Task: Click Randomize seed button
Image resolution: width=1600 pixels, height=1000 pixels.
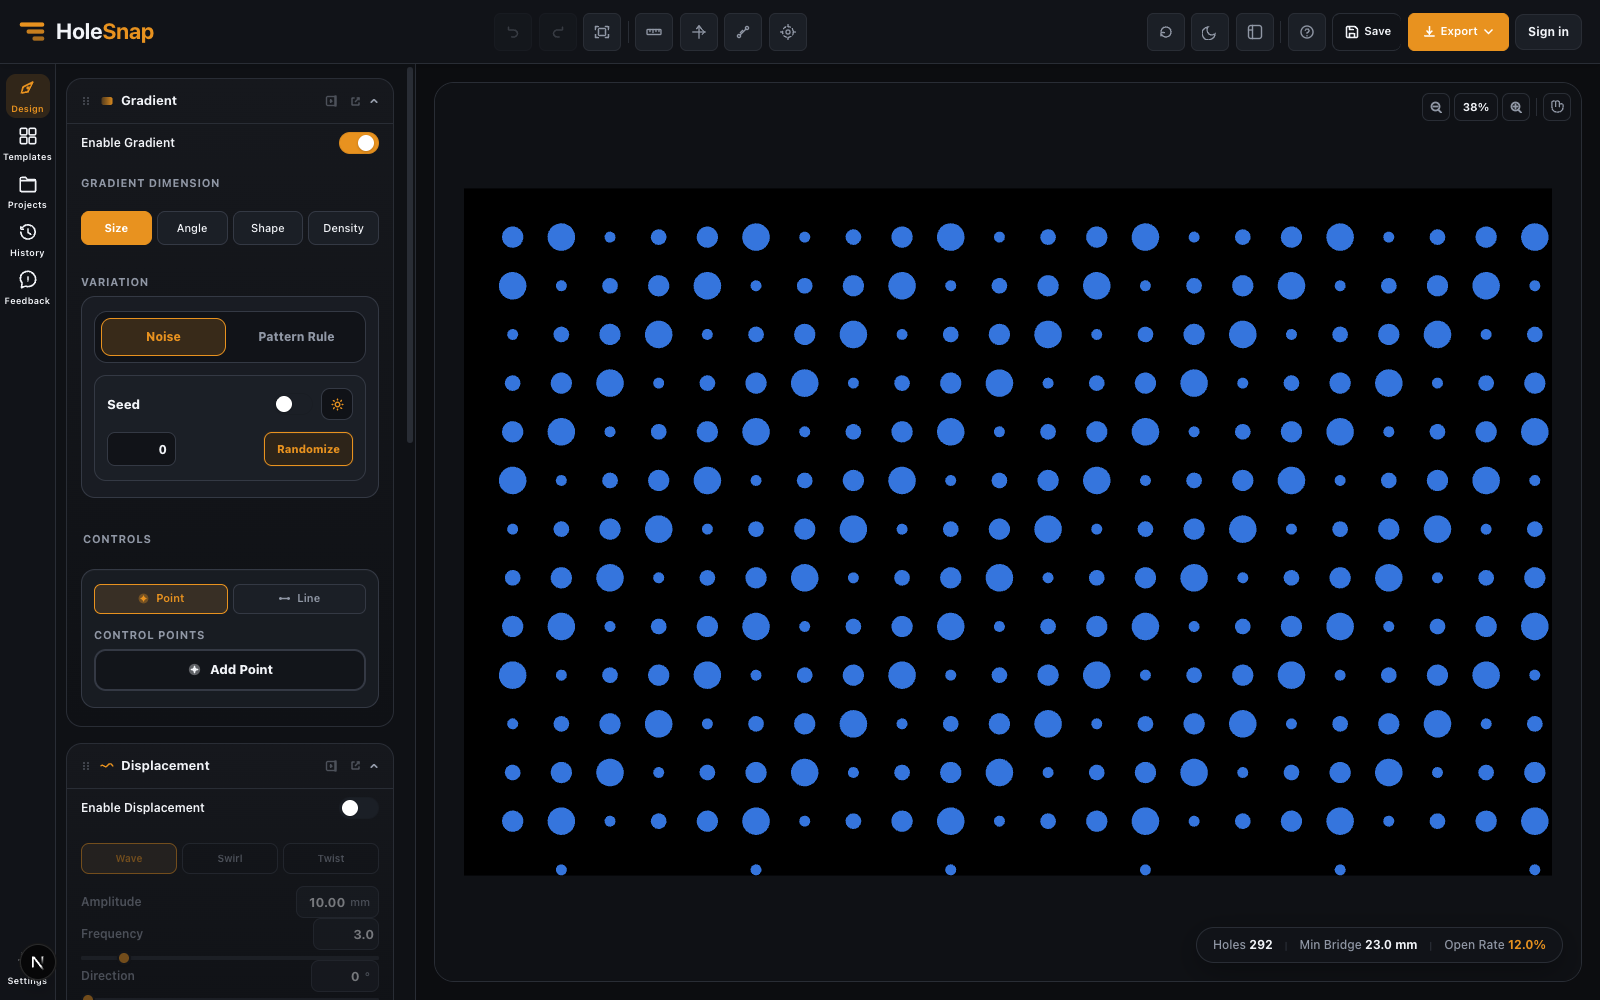Action: click(308, 449)
